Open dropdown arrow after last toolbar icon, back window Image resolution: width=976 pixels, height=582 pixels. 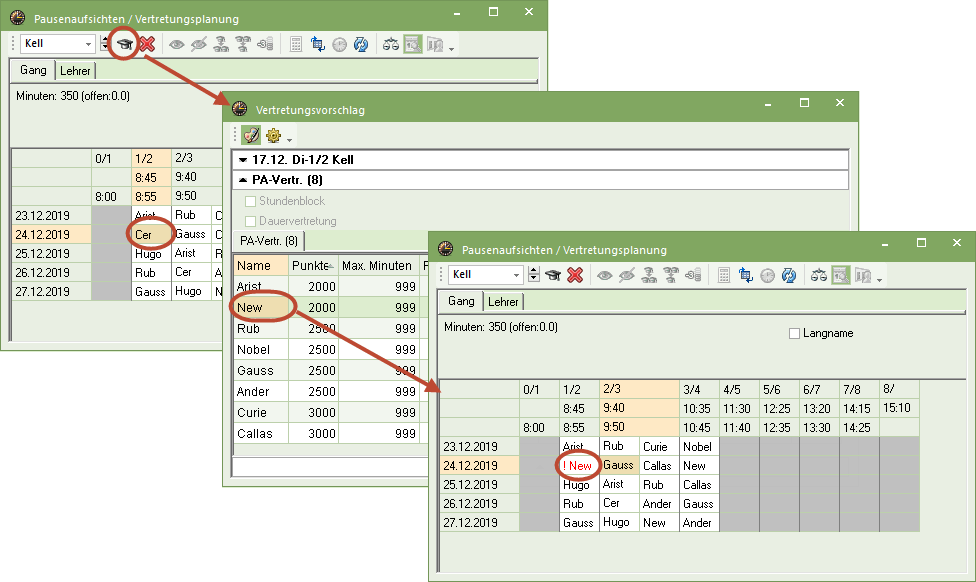pos(451,49)
